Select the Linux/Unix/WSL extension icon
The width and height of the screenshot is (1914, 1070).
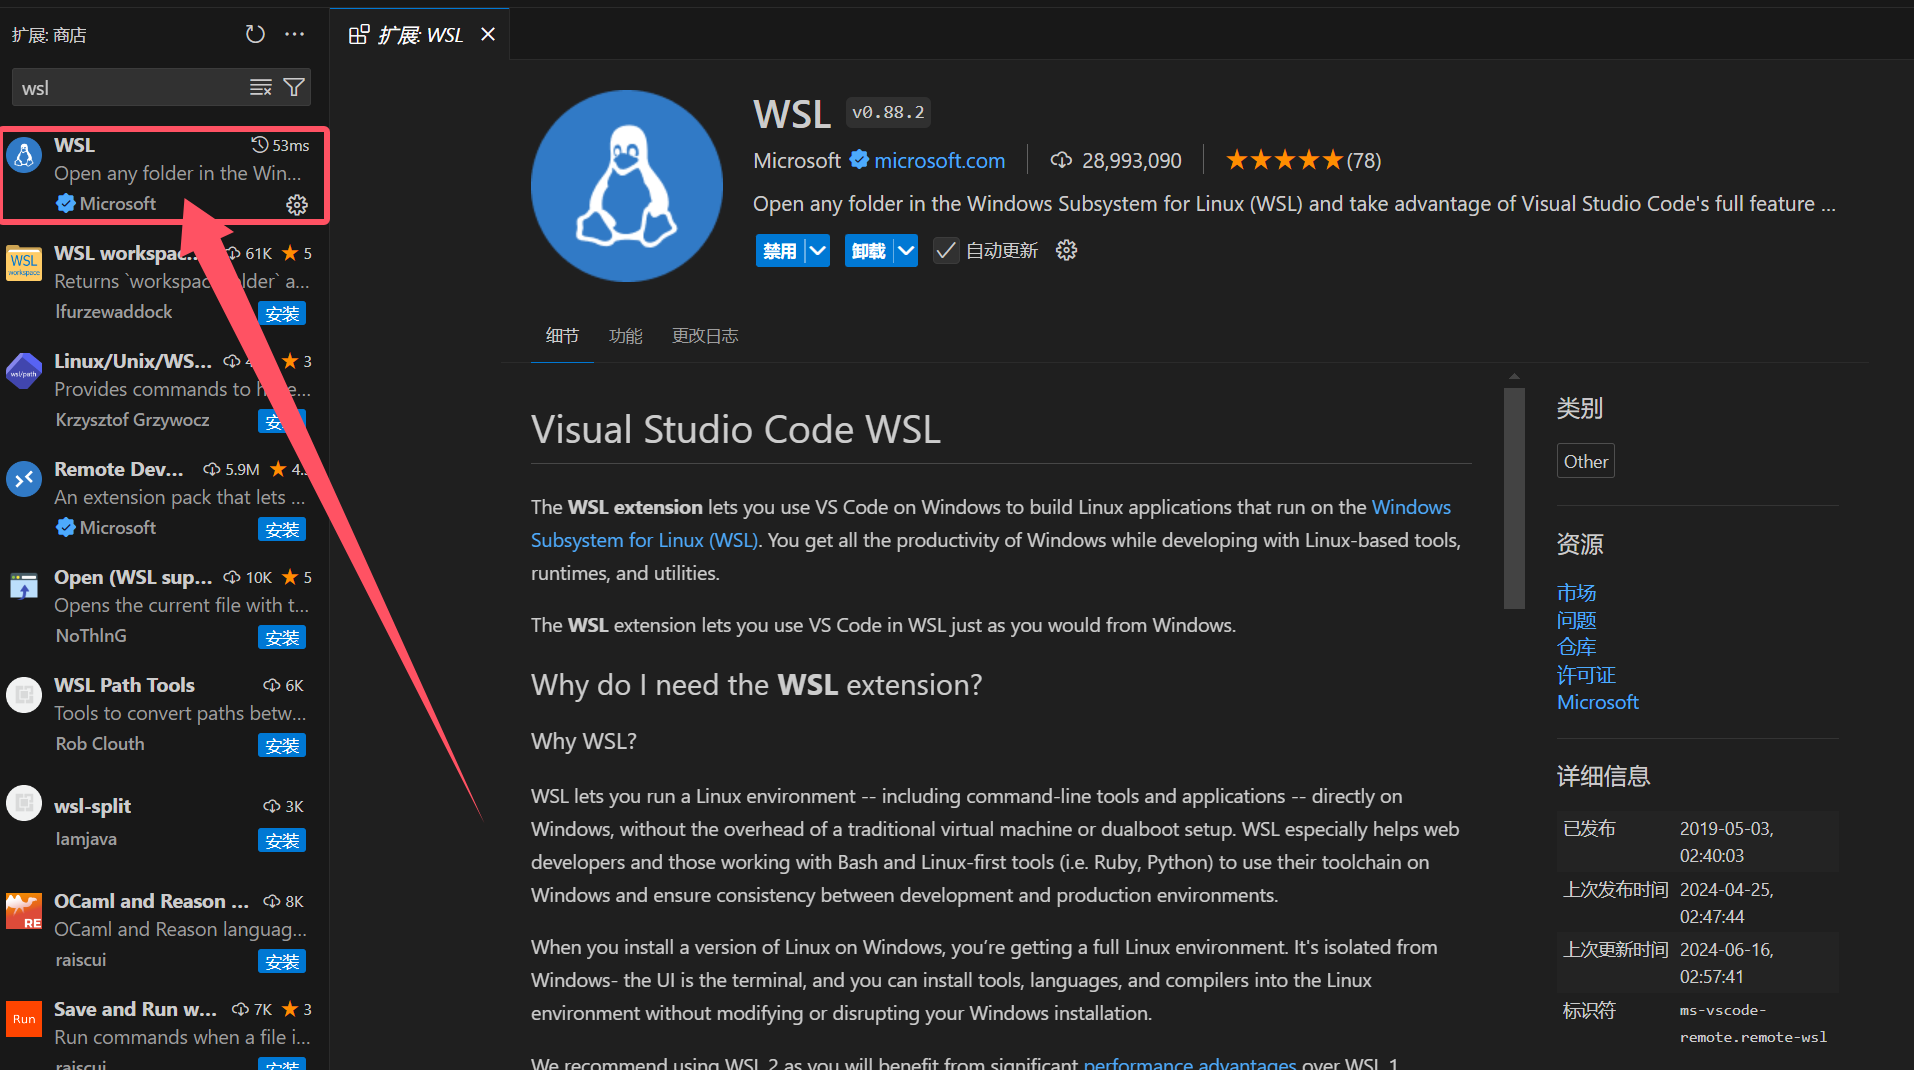24,371
